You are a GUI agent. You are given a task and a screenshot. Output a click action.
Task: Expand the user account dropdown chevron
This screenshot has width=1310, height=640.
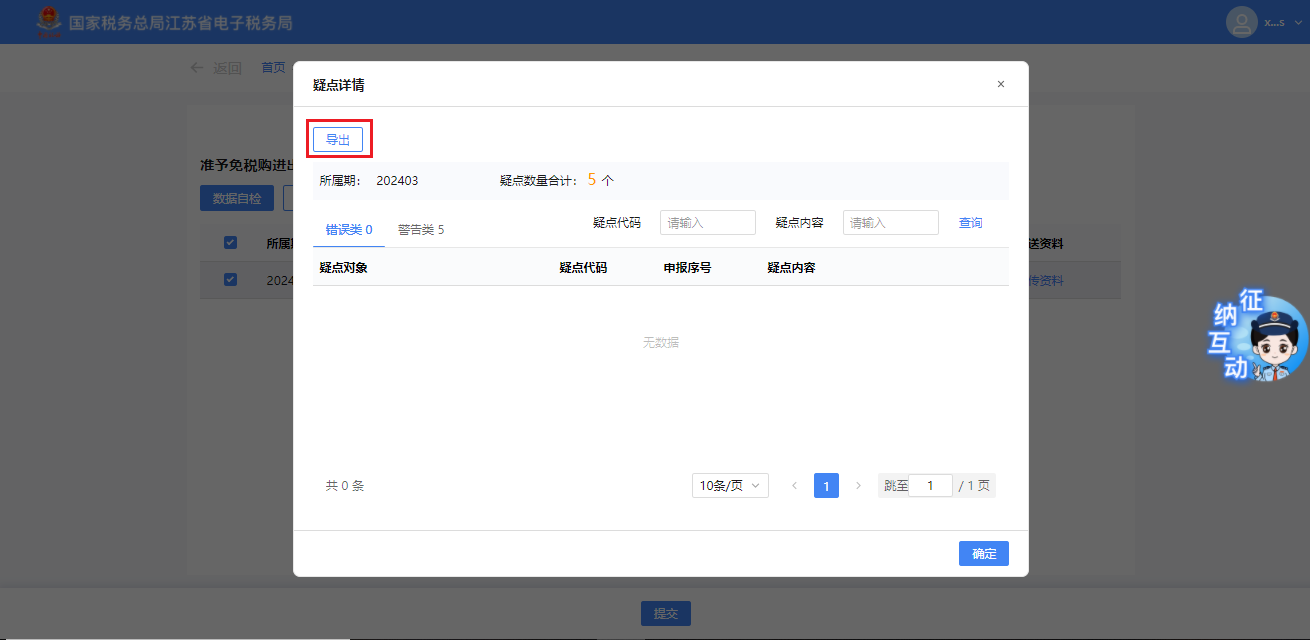point(1298,22)
